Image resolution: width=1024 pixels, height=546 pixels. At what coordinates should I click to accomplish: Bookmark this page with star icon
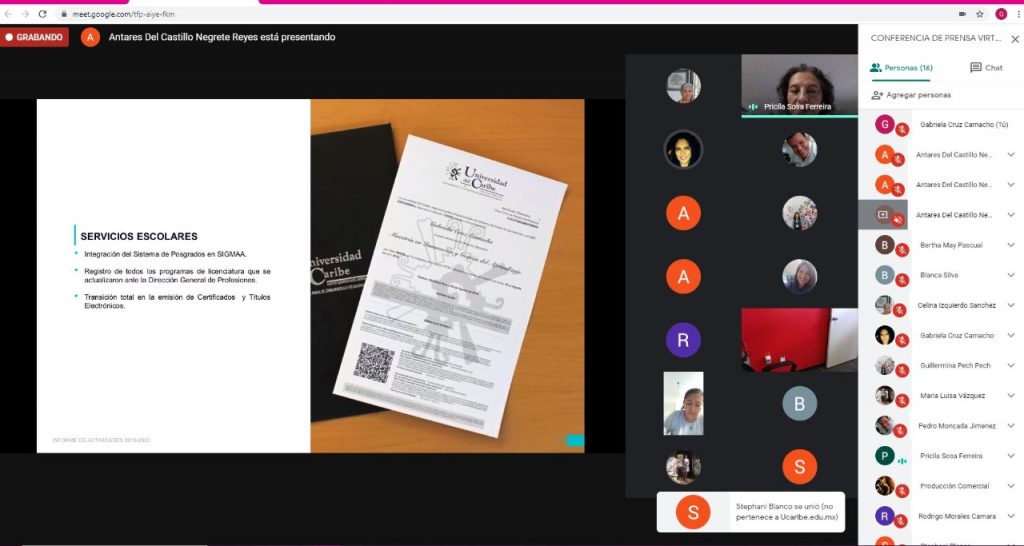tap(978, 14)
